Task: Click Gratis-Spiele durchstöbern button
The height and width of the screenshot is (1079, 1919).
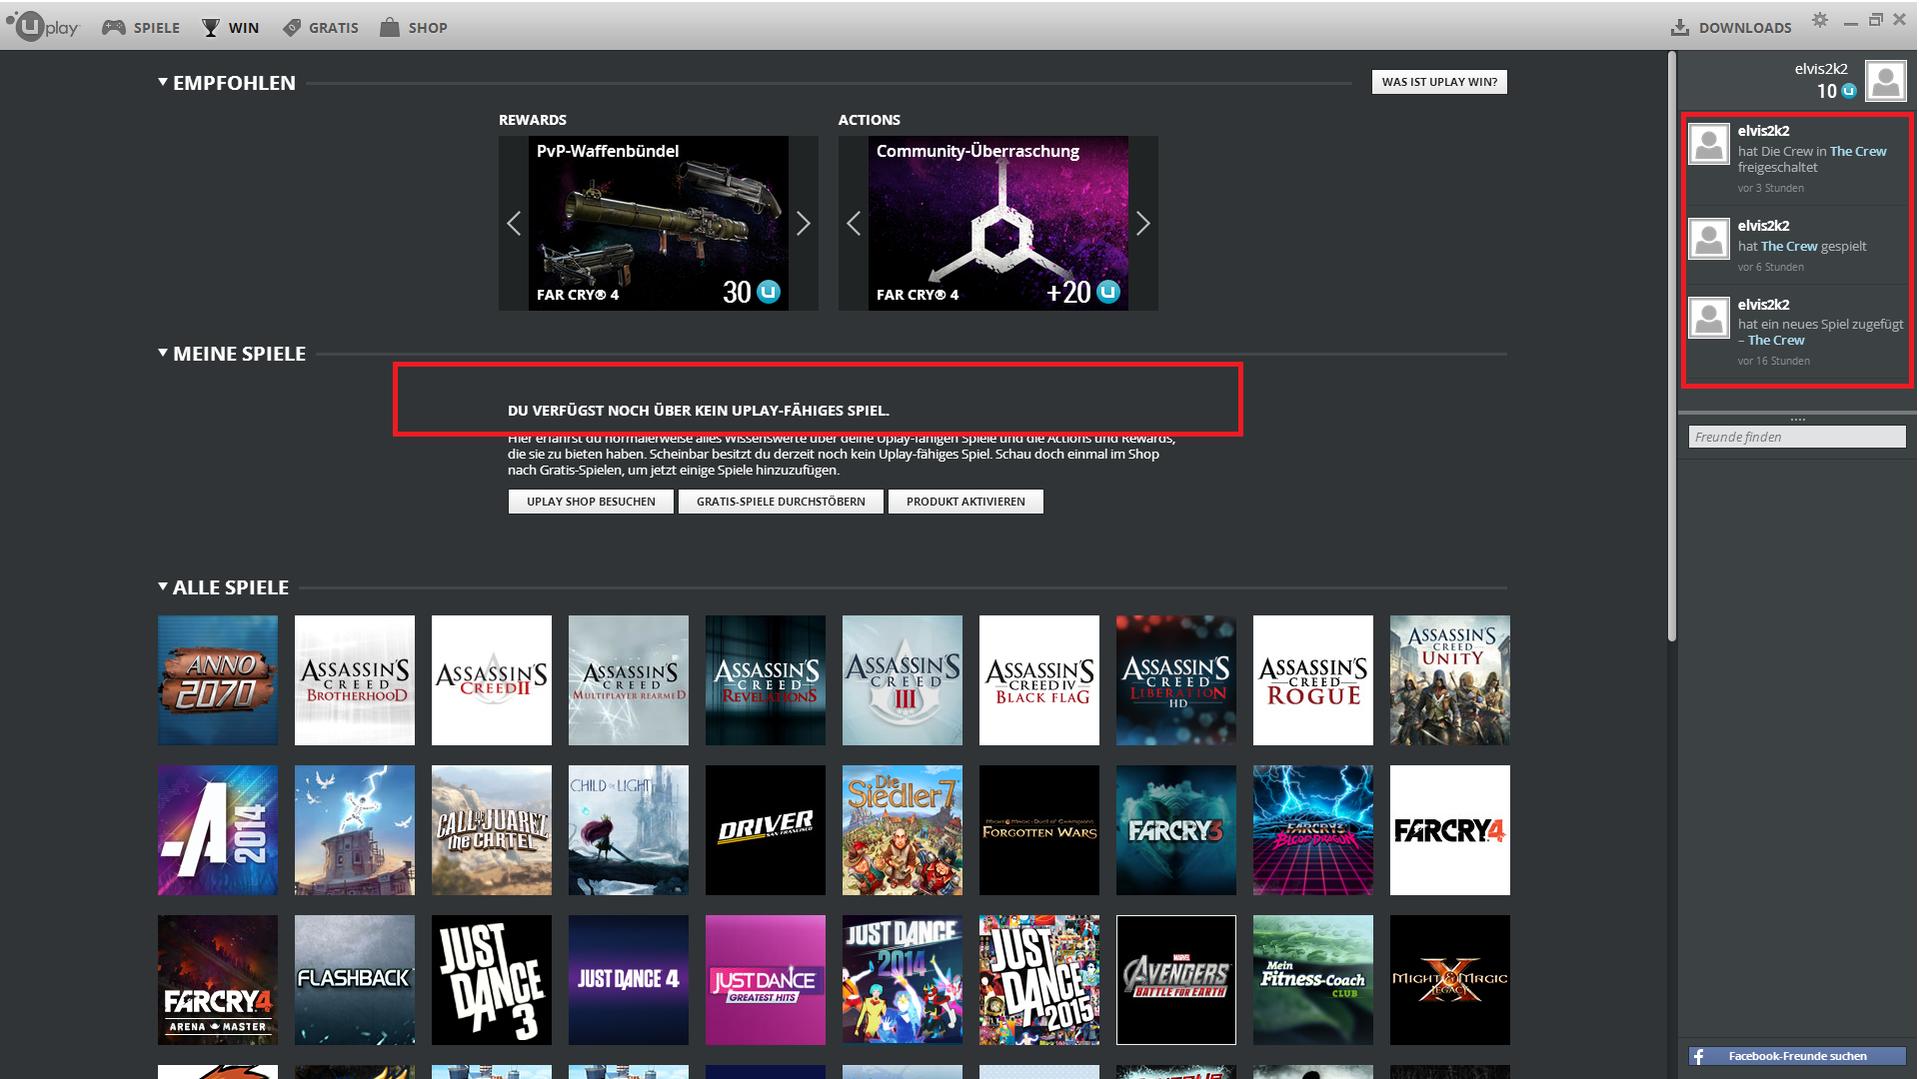Action: (x=781, y=501)
